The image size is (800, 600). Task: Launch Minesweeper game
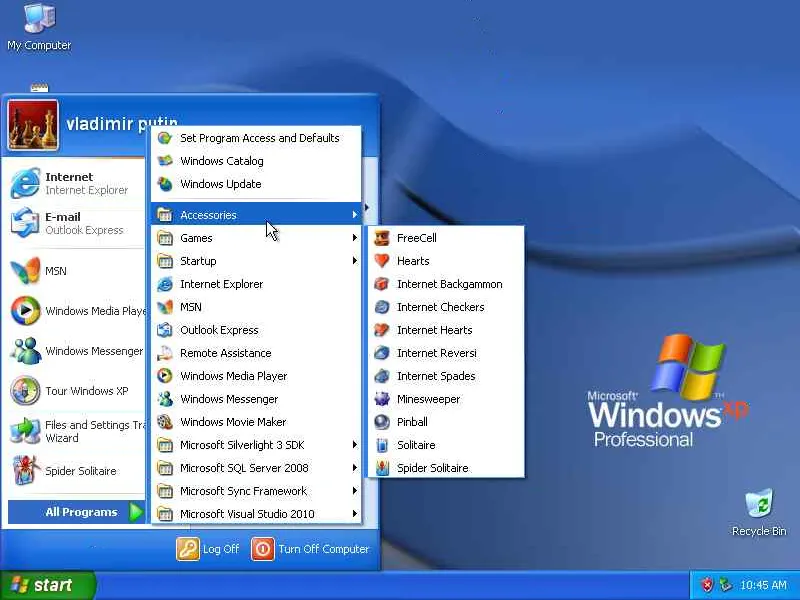pyautogui.click(x=446, y=399)
